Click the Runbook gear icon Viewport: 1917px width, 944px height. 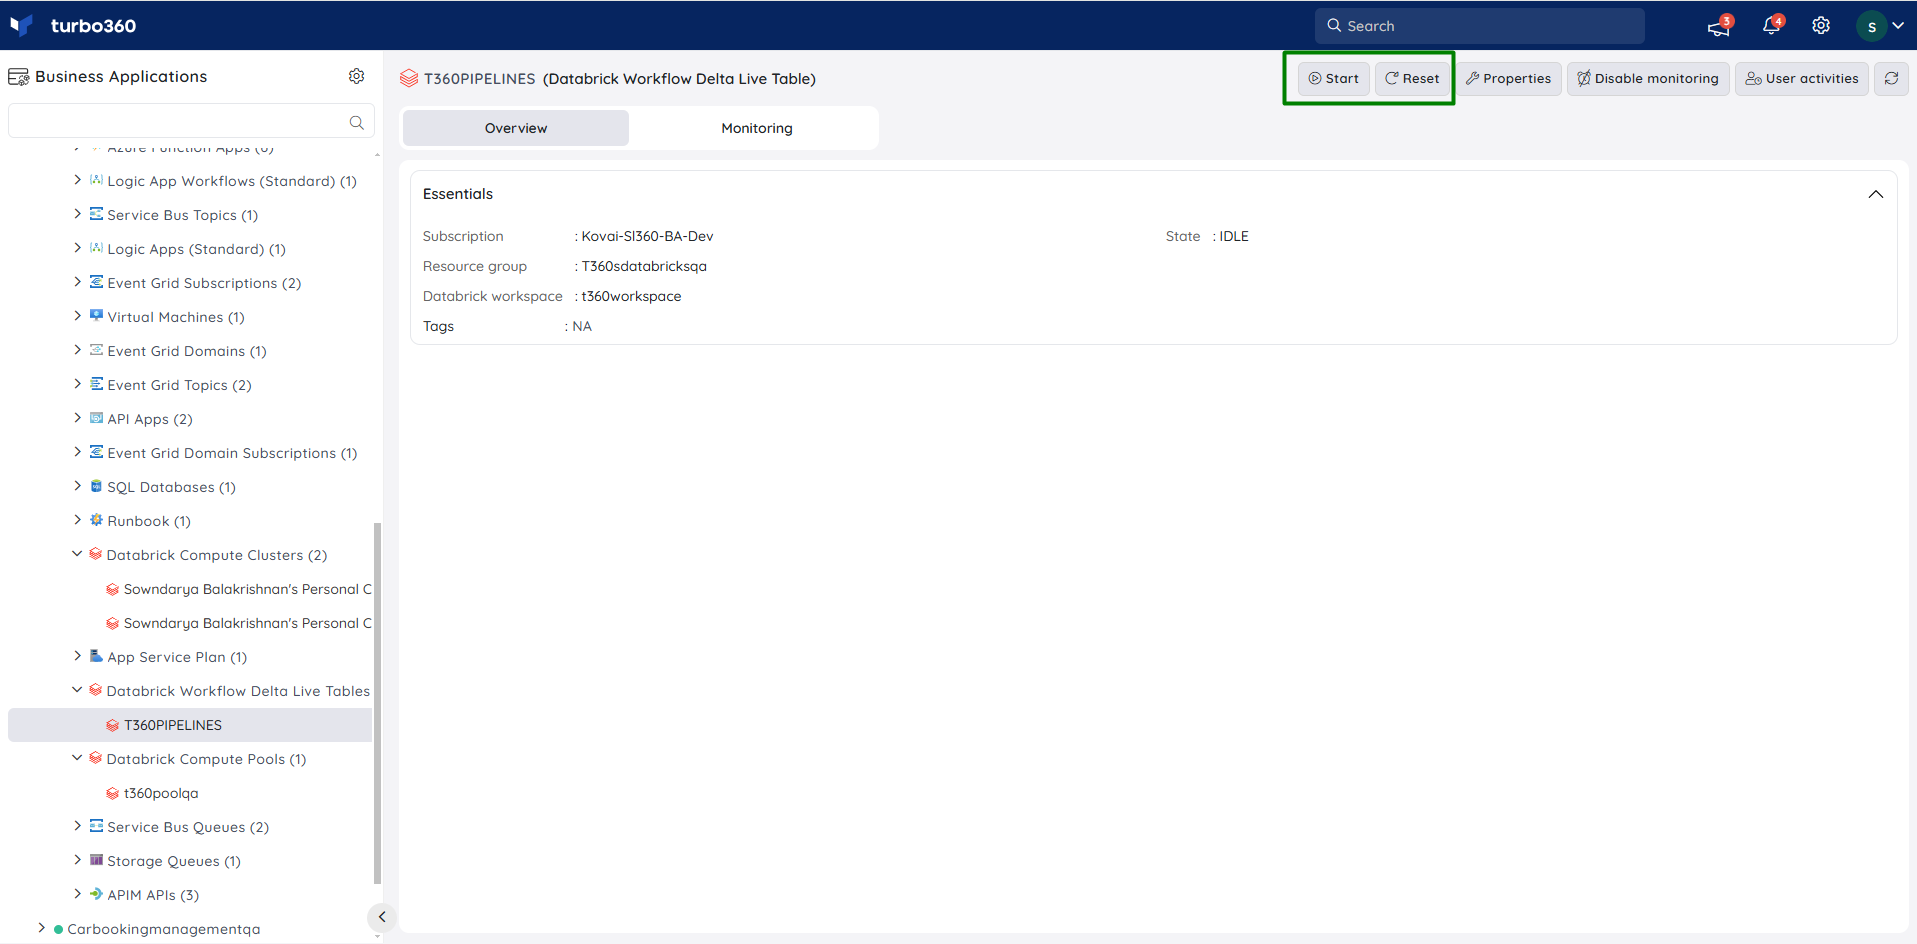tap(96, 520)
